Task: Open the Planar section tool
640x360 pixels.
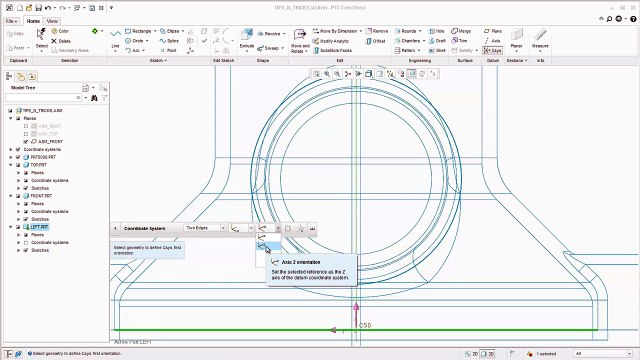Action: [x=516, y=39]
